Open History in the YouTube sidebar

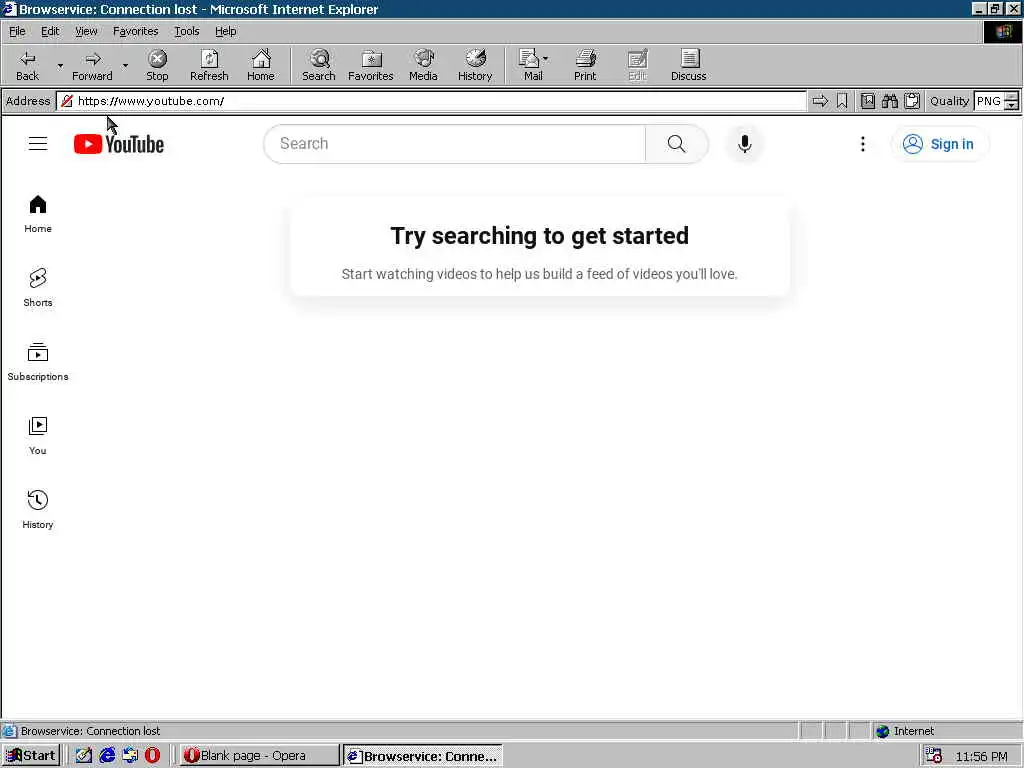coord(38,509)
